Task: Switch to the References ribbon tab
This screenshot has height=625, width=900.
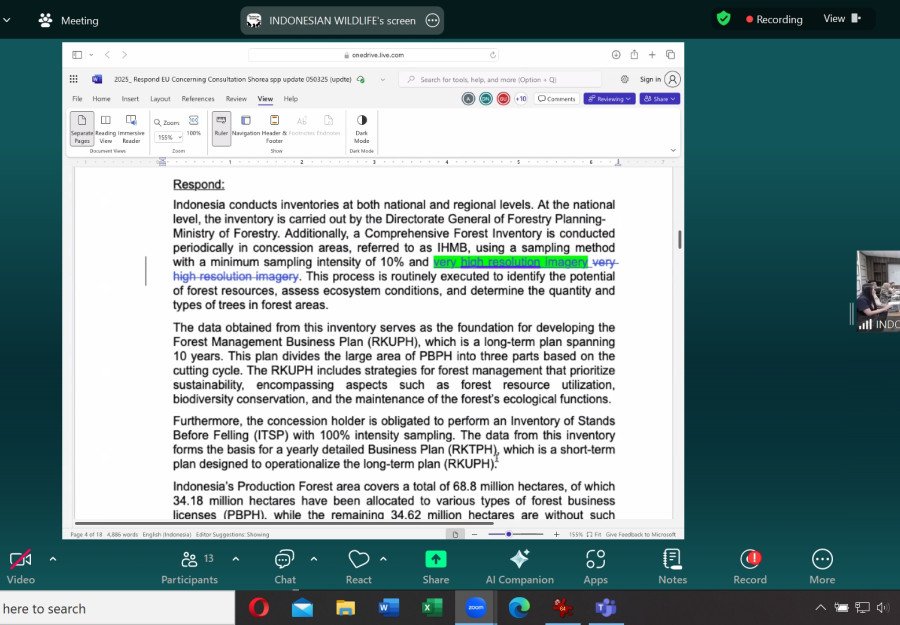Action: click(197, 99)
